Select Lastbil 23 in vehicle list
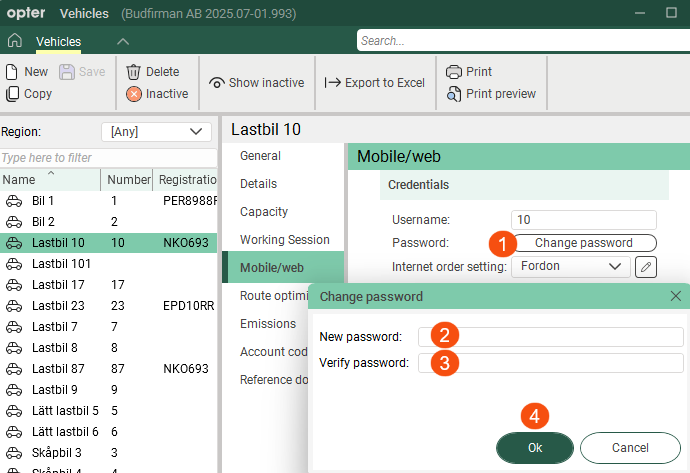The image size is (690, 473). click(x=58, y=306)
